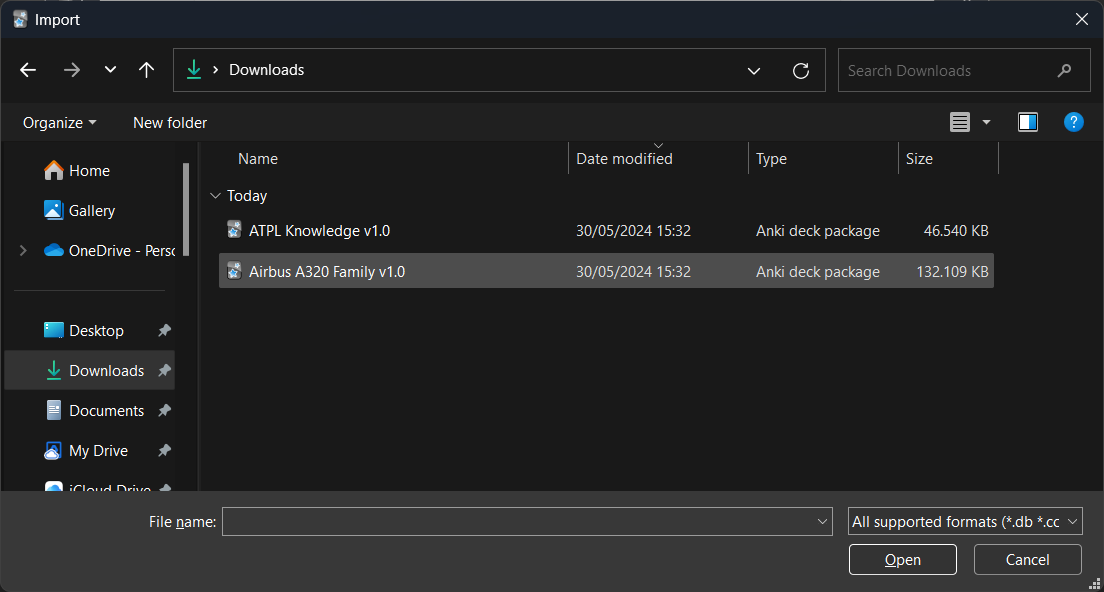Click the pin icon next to Downloads
Screen dimensions: 1104x592
164,370
